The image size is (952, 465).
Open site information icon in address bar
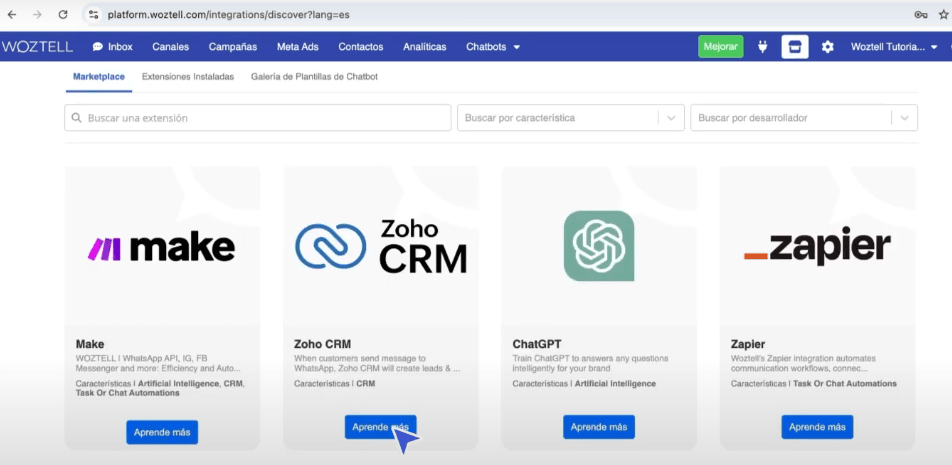coord(93,15)
